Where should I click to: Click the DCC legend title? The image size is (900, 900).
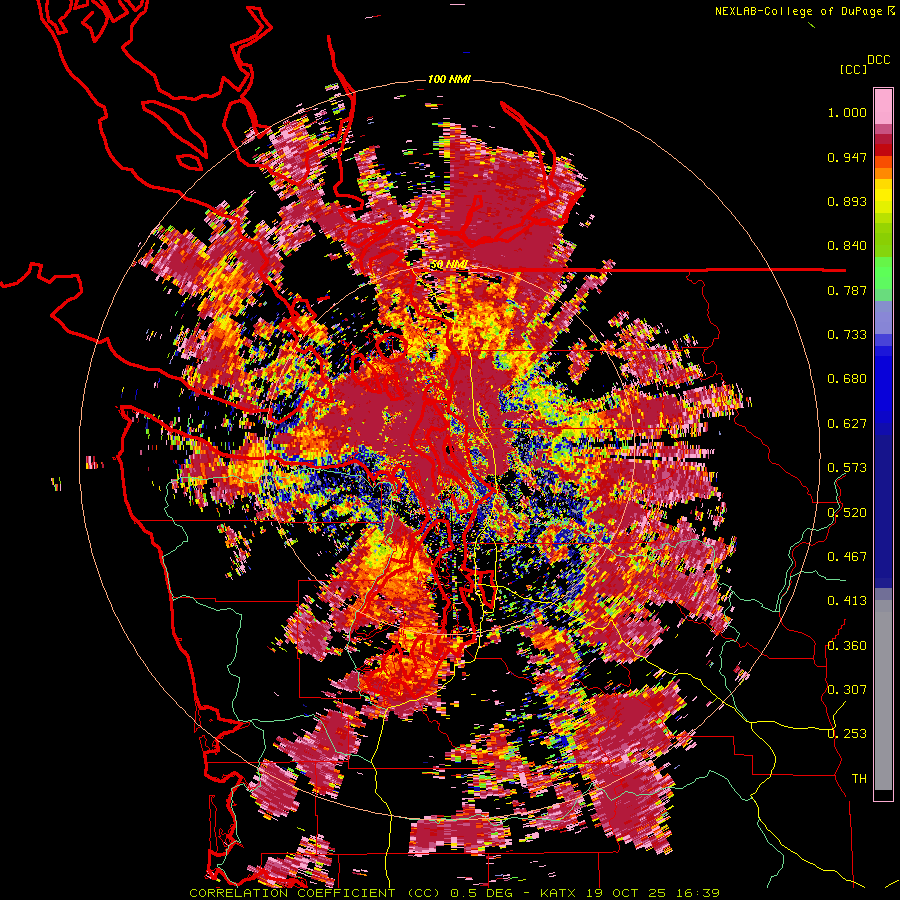click(x=878, y=60)
